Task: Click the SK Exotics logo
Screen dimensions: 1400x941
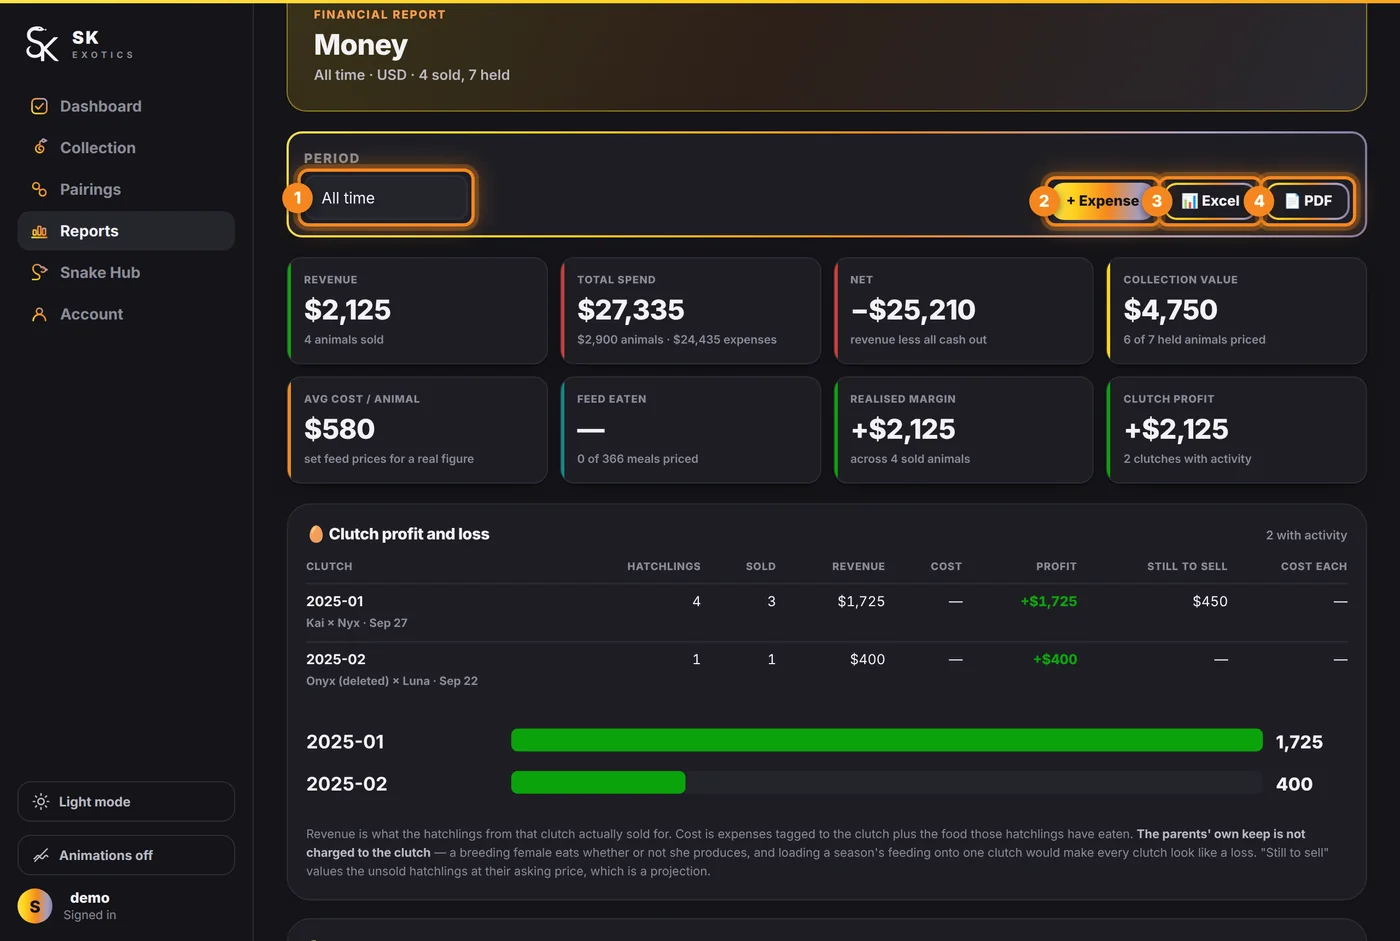Action: [x=79, y=44]
